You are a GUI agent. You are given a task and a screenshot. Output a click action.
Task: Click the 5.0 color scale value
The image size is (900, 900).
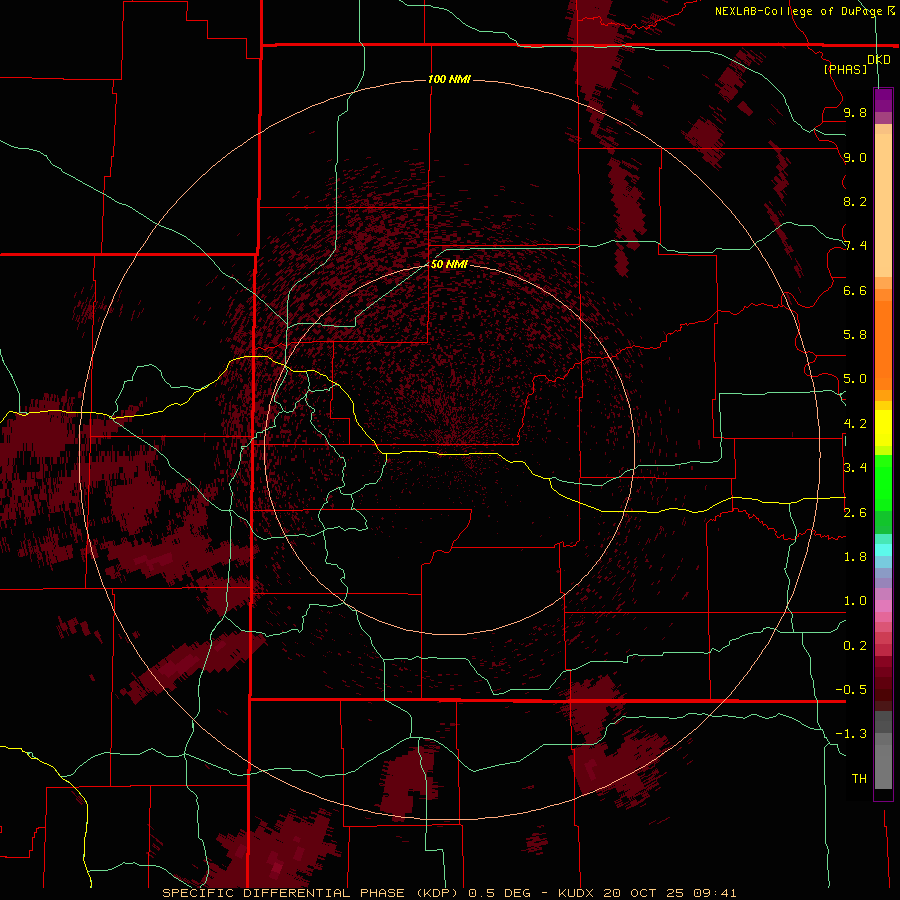(x=855, y=379)
